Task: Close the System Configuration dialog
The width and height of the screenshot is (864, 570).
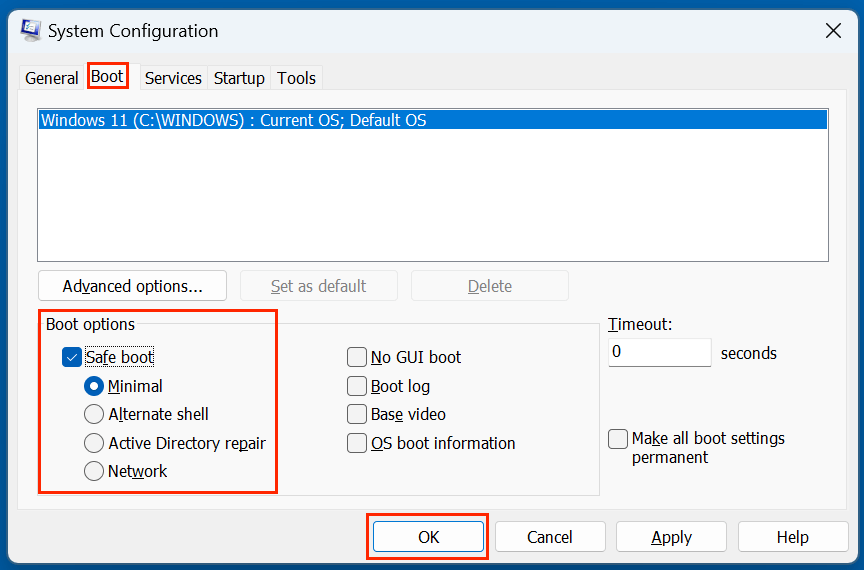Action: point(832,31)
